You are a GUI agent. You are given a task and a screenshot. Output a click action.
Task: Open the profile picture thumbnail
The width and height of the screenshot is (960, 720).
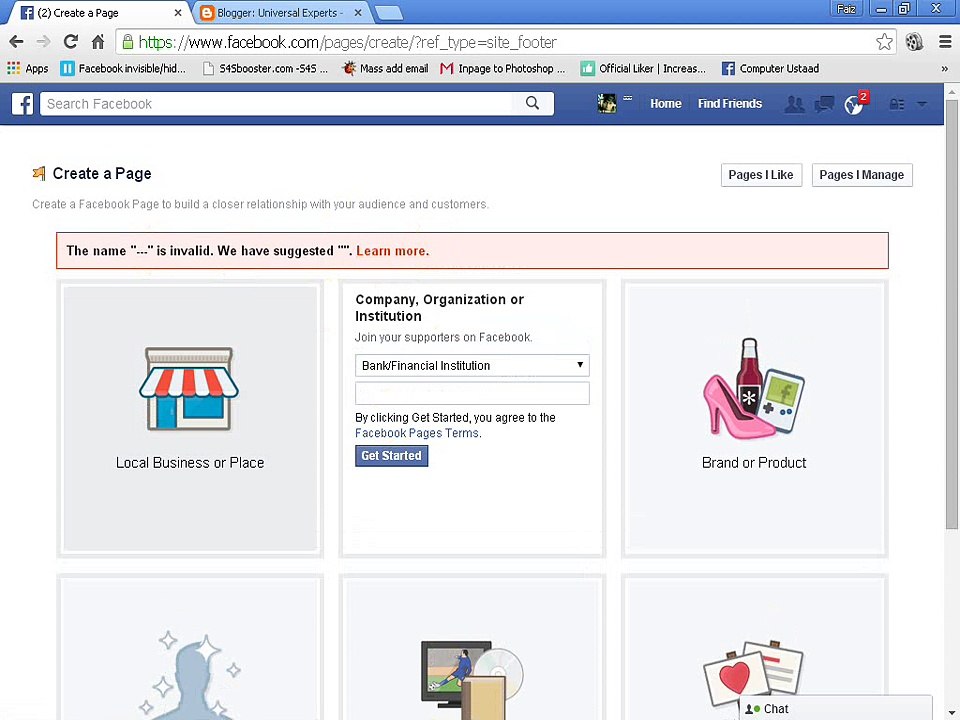click(607, 103)
